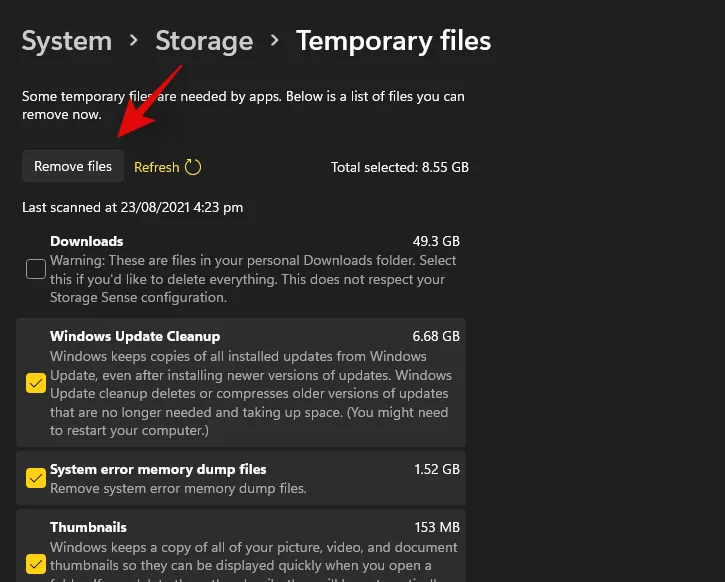Screen dimensions: 725x582
Task: Click the circular refresh icon
Action: [194, 167]
